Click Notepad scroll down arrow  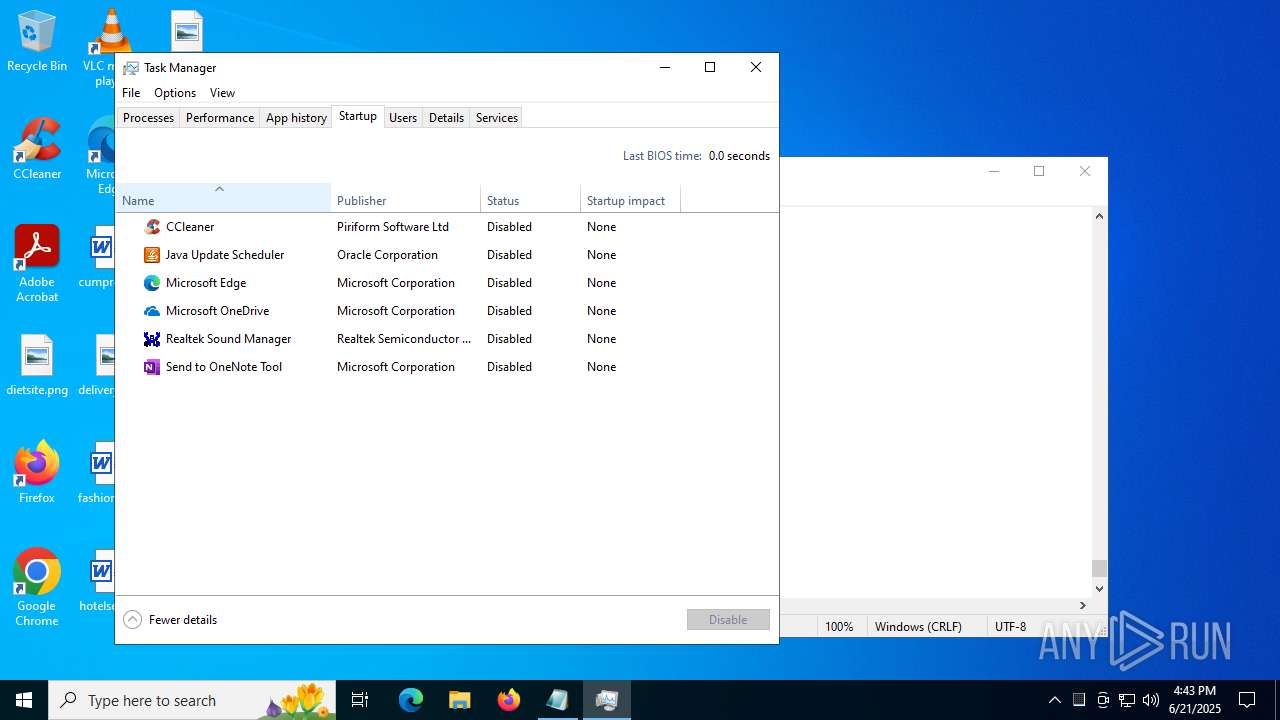(x=1099, y=588)
